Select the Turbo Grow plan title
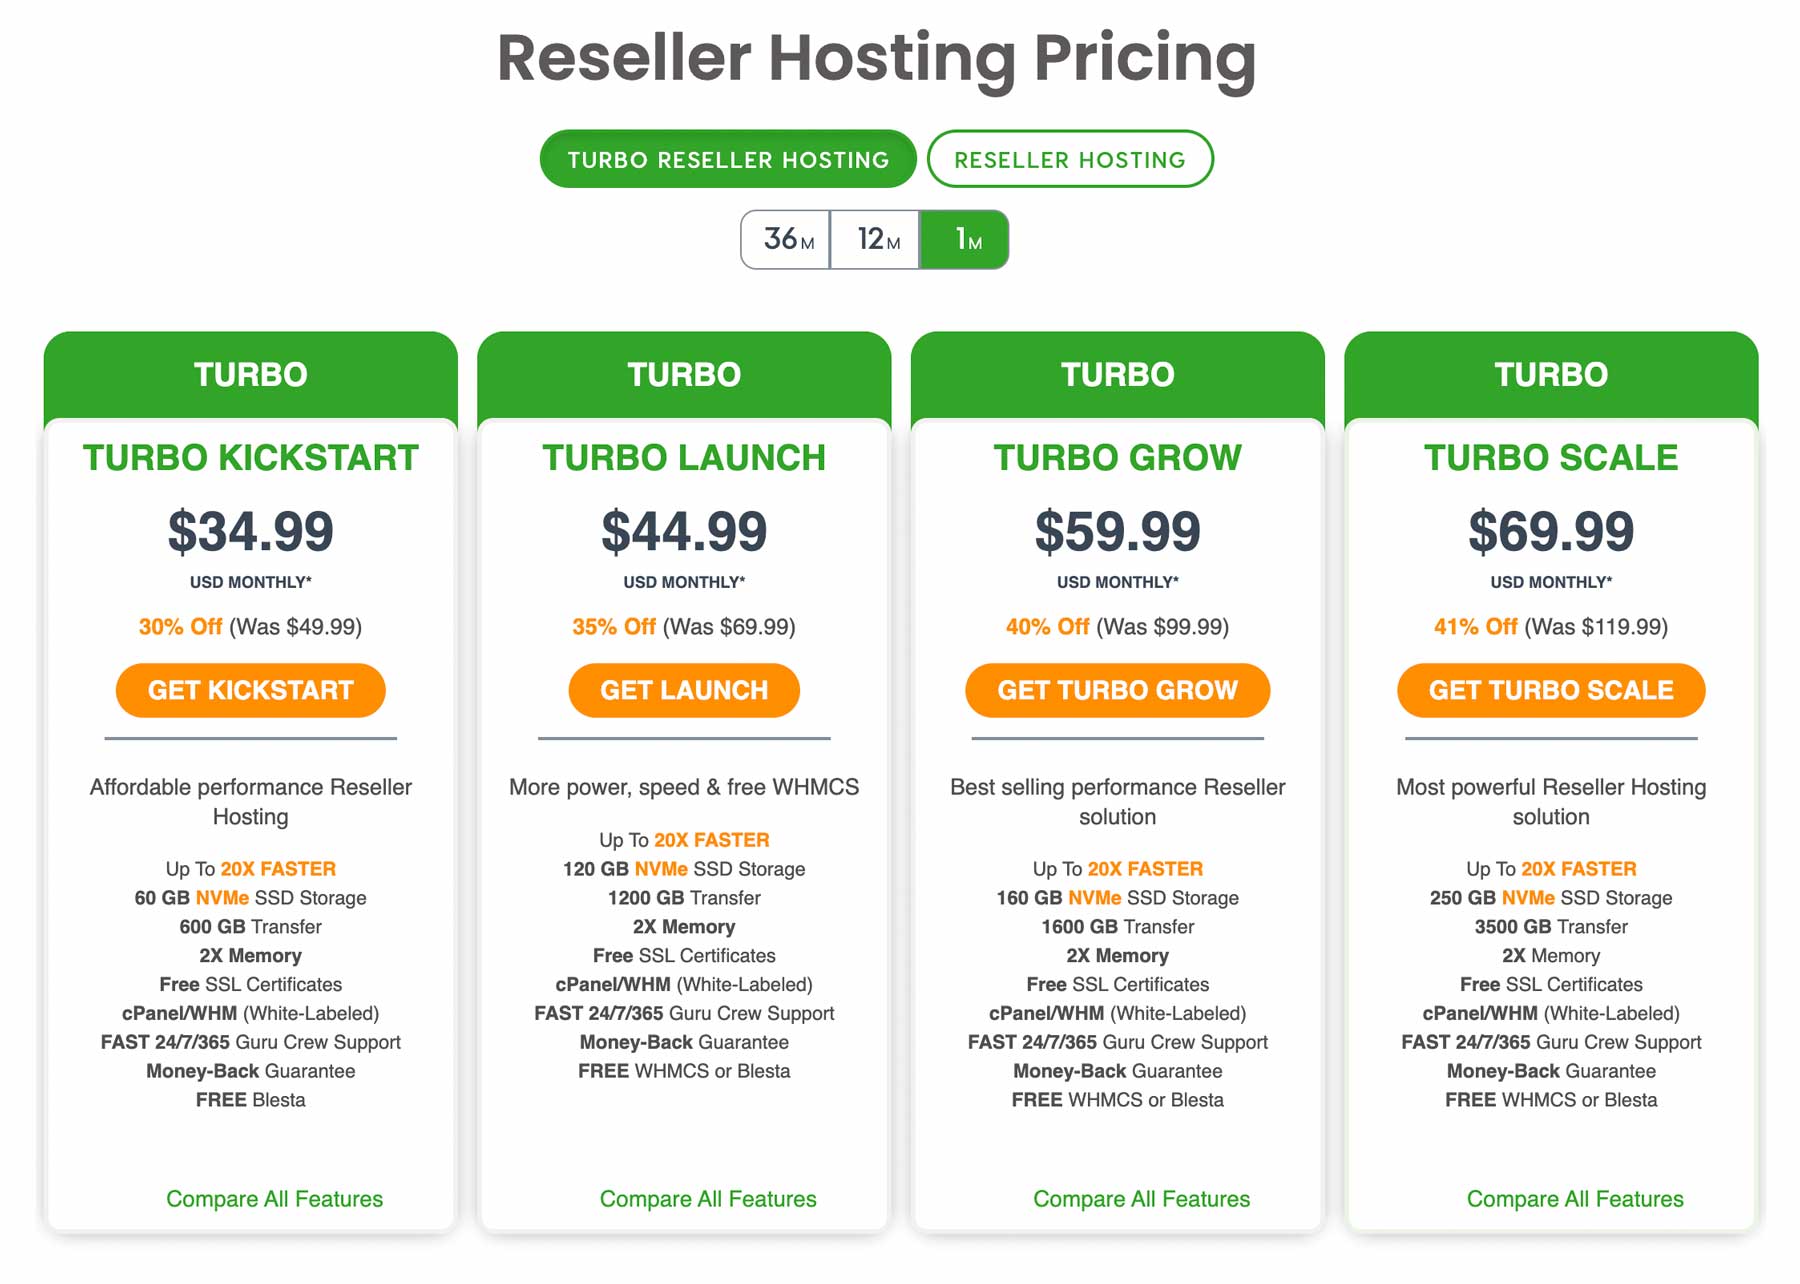 point(1116,457)
